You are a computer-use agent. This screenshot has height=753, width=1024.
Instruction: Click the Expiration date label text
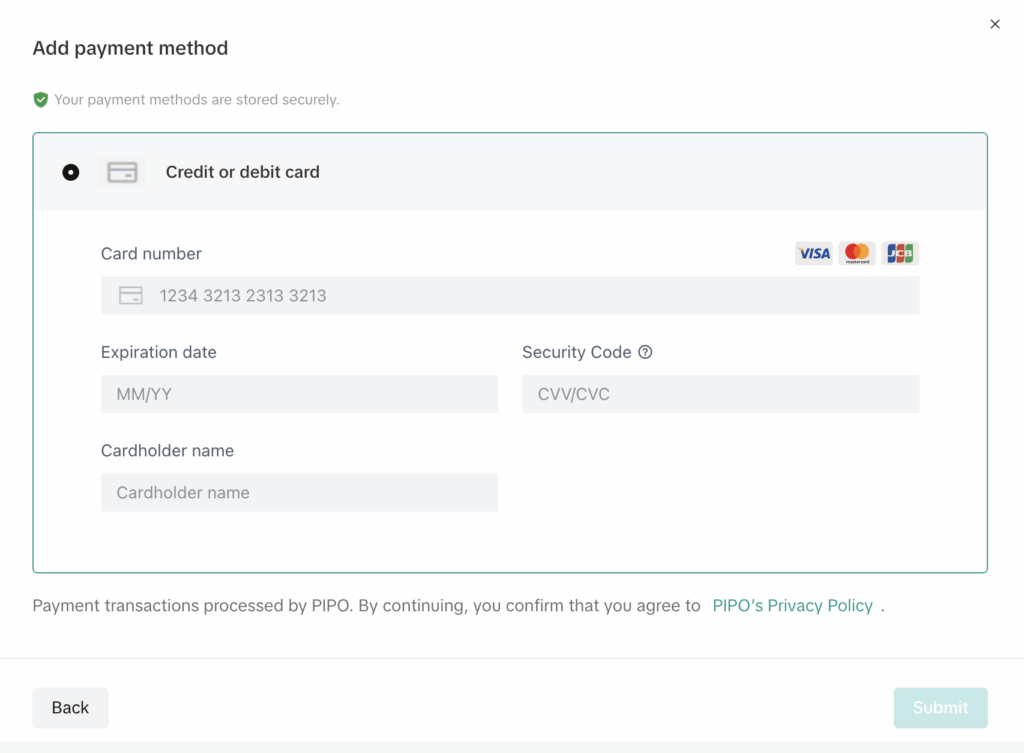[158, 352]
